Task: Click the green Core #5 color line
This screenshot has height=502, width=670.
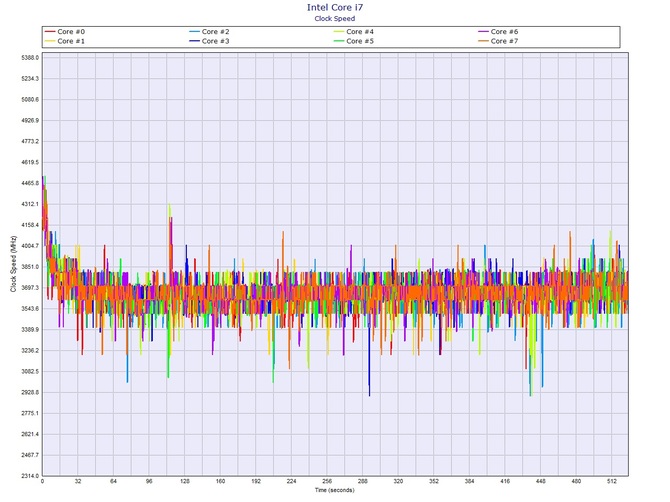Action: pos(339,41)
